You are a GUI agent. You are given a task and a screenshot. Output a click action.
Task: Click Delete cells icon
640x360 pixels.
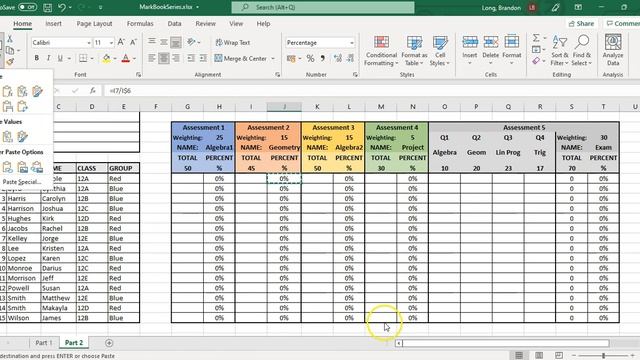tap(491, 42)
